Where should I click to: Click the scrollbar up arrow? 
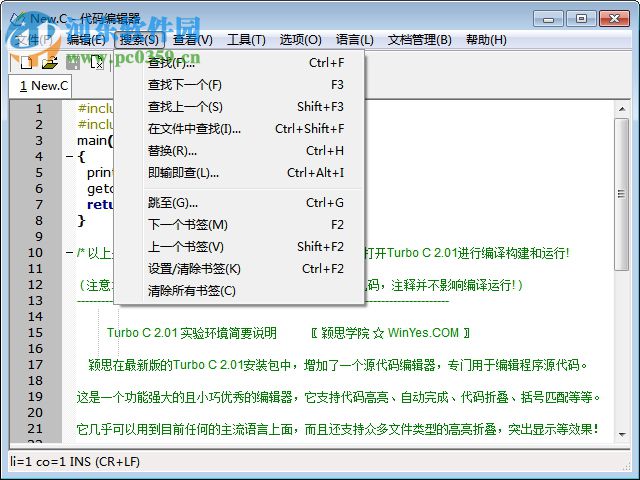622,109
